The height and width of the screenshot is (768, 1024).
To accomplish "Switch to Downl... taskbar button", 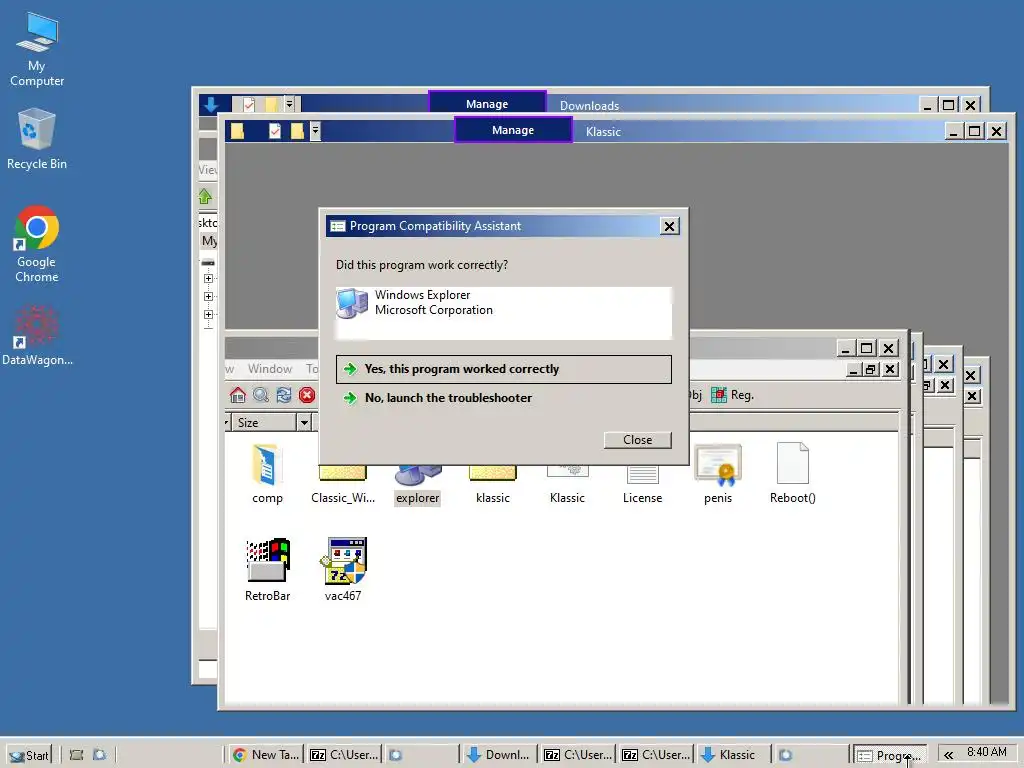I will pyautogui.click(x=499, y=755).
